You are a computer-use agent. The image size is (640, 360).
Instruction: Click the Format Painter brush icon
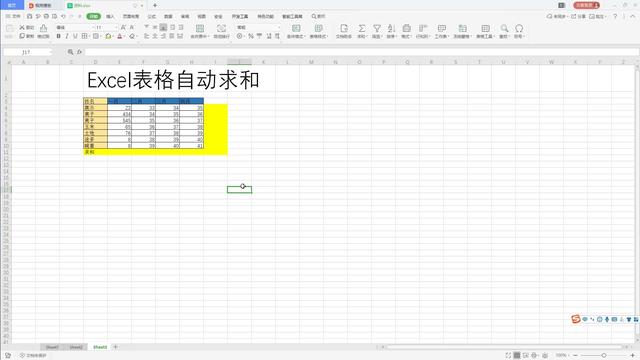click(43, 28)
